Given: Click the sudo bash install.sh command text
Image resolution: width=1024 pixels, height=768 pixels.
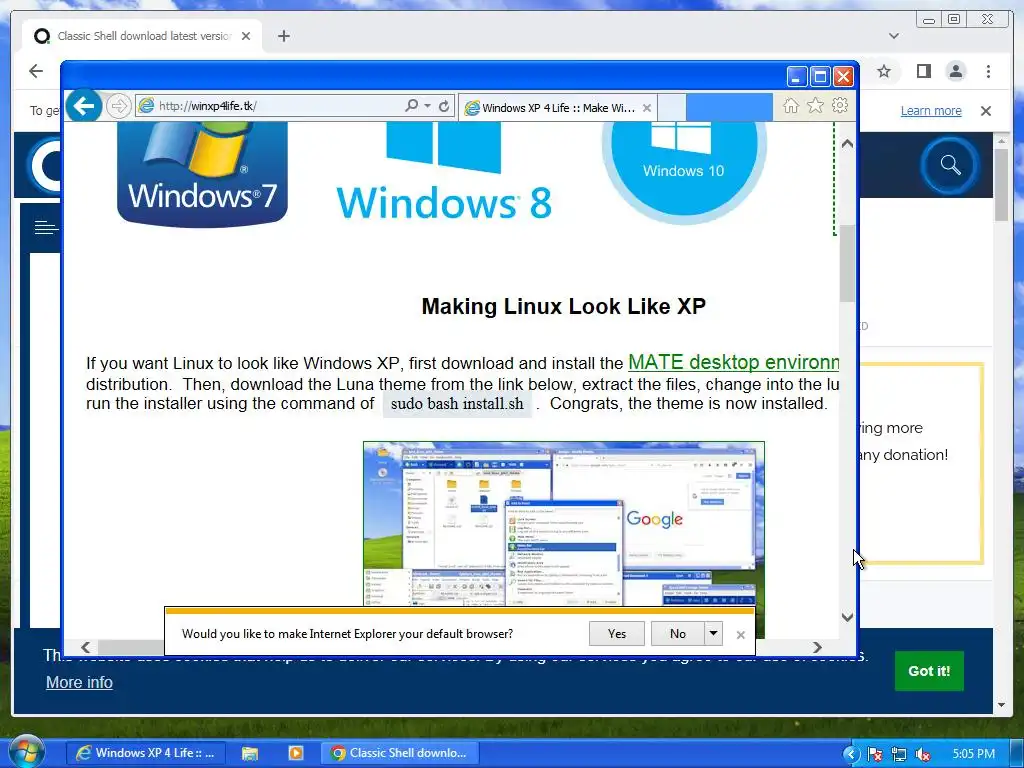Looking at the screenshot, I should click(x=457, y=404).
